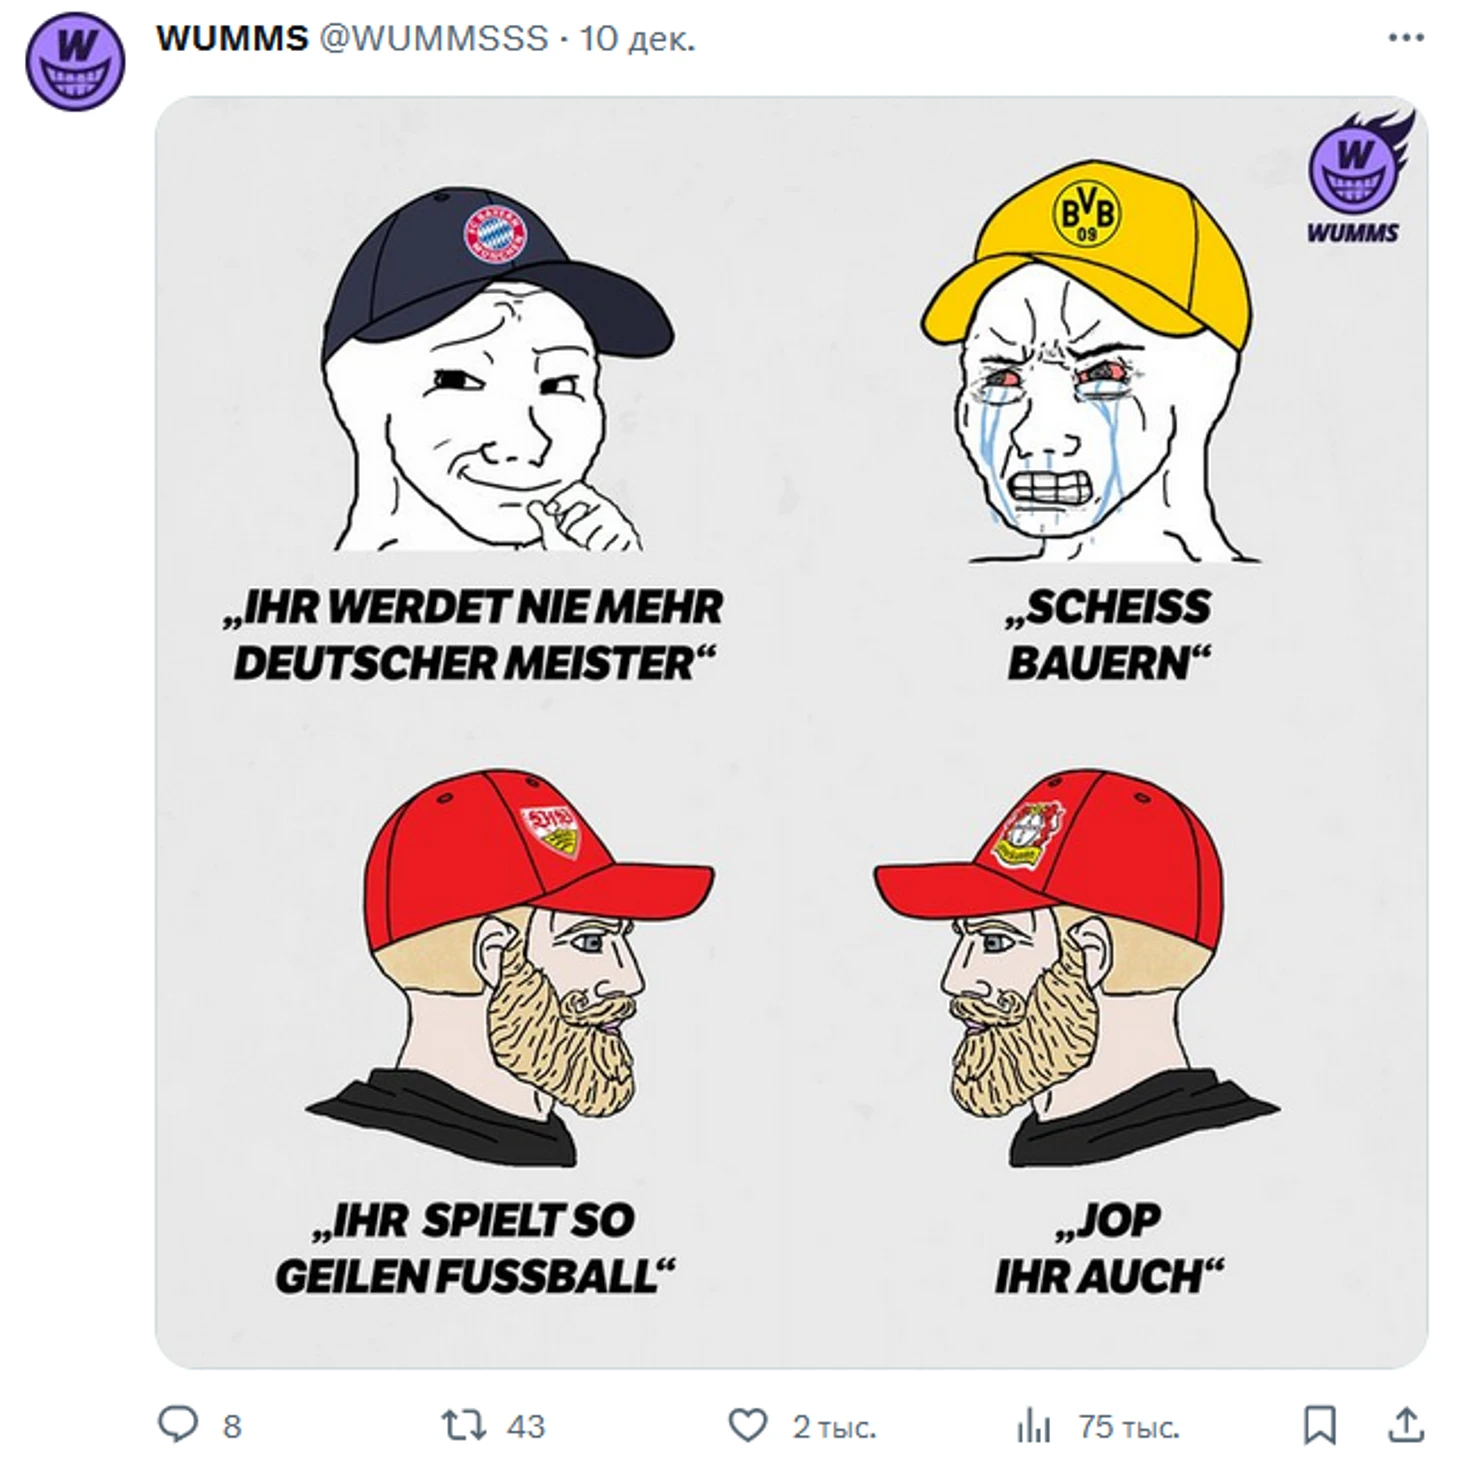Open the tweet date 10 дек.
Viewport: 1460px width, 1465px height.
point(637,39)
